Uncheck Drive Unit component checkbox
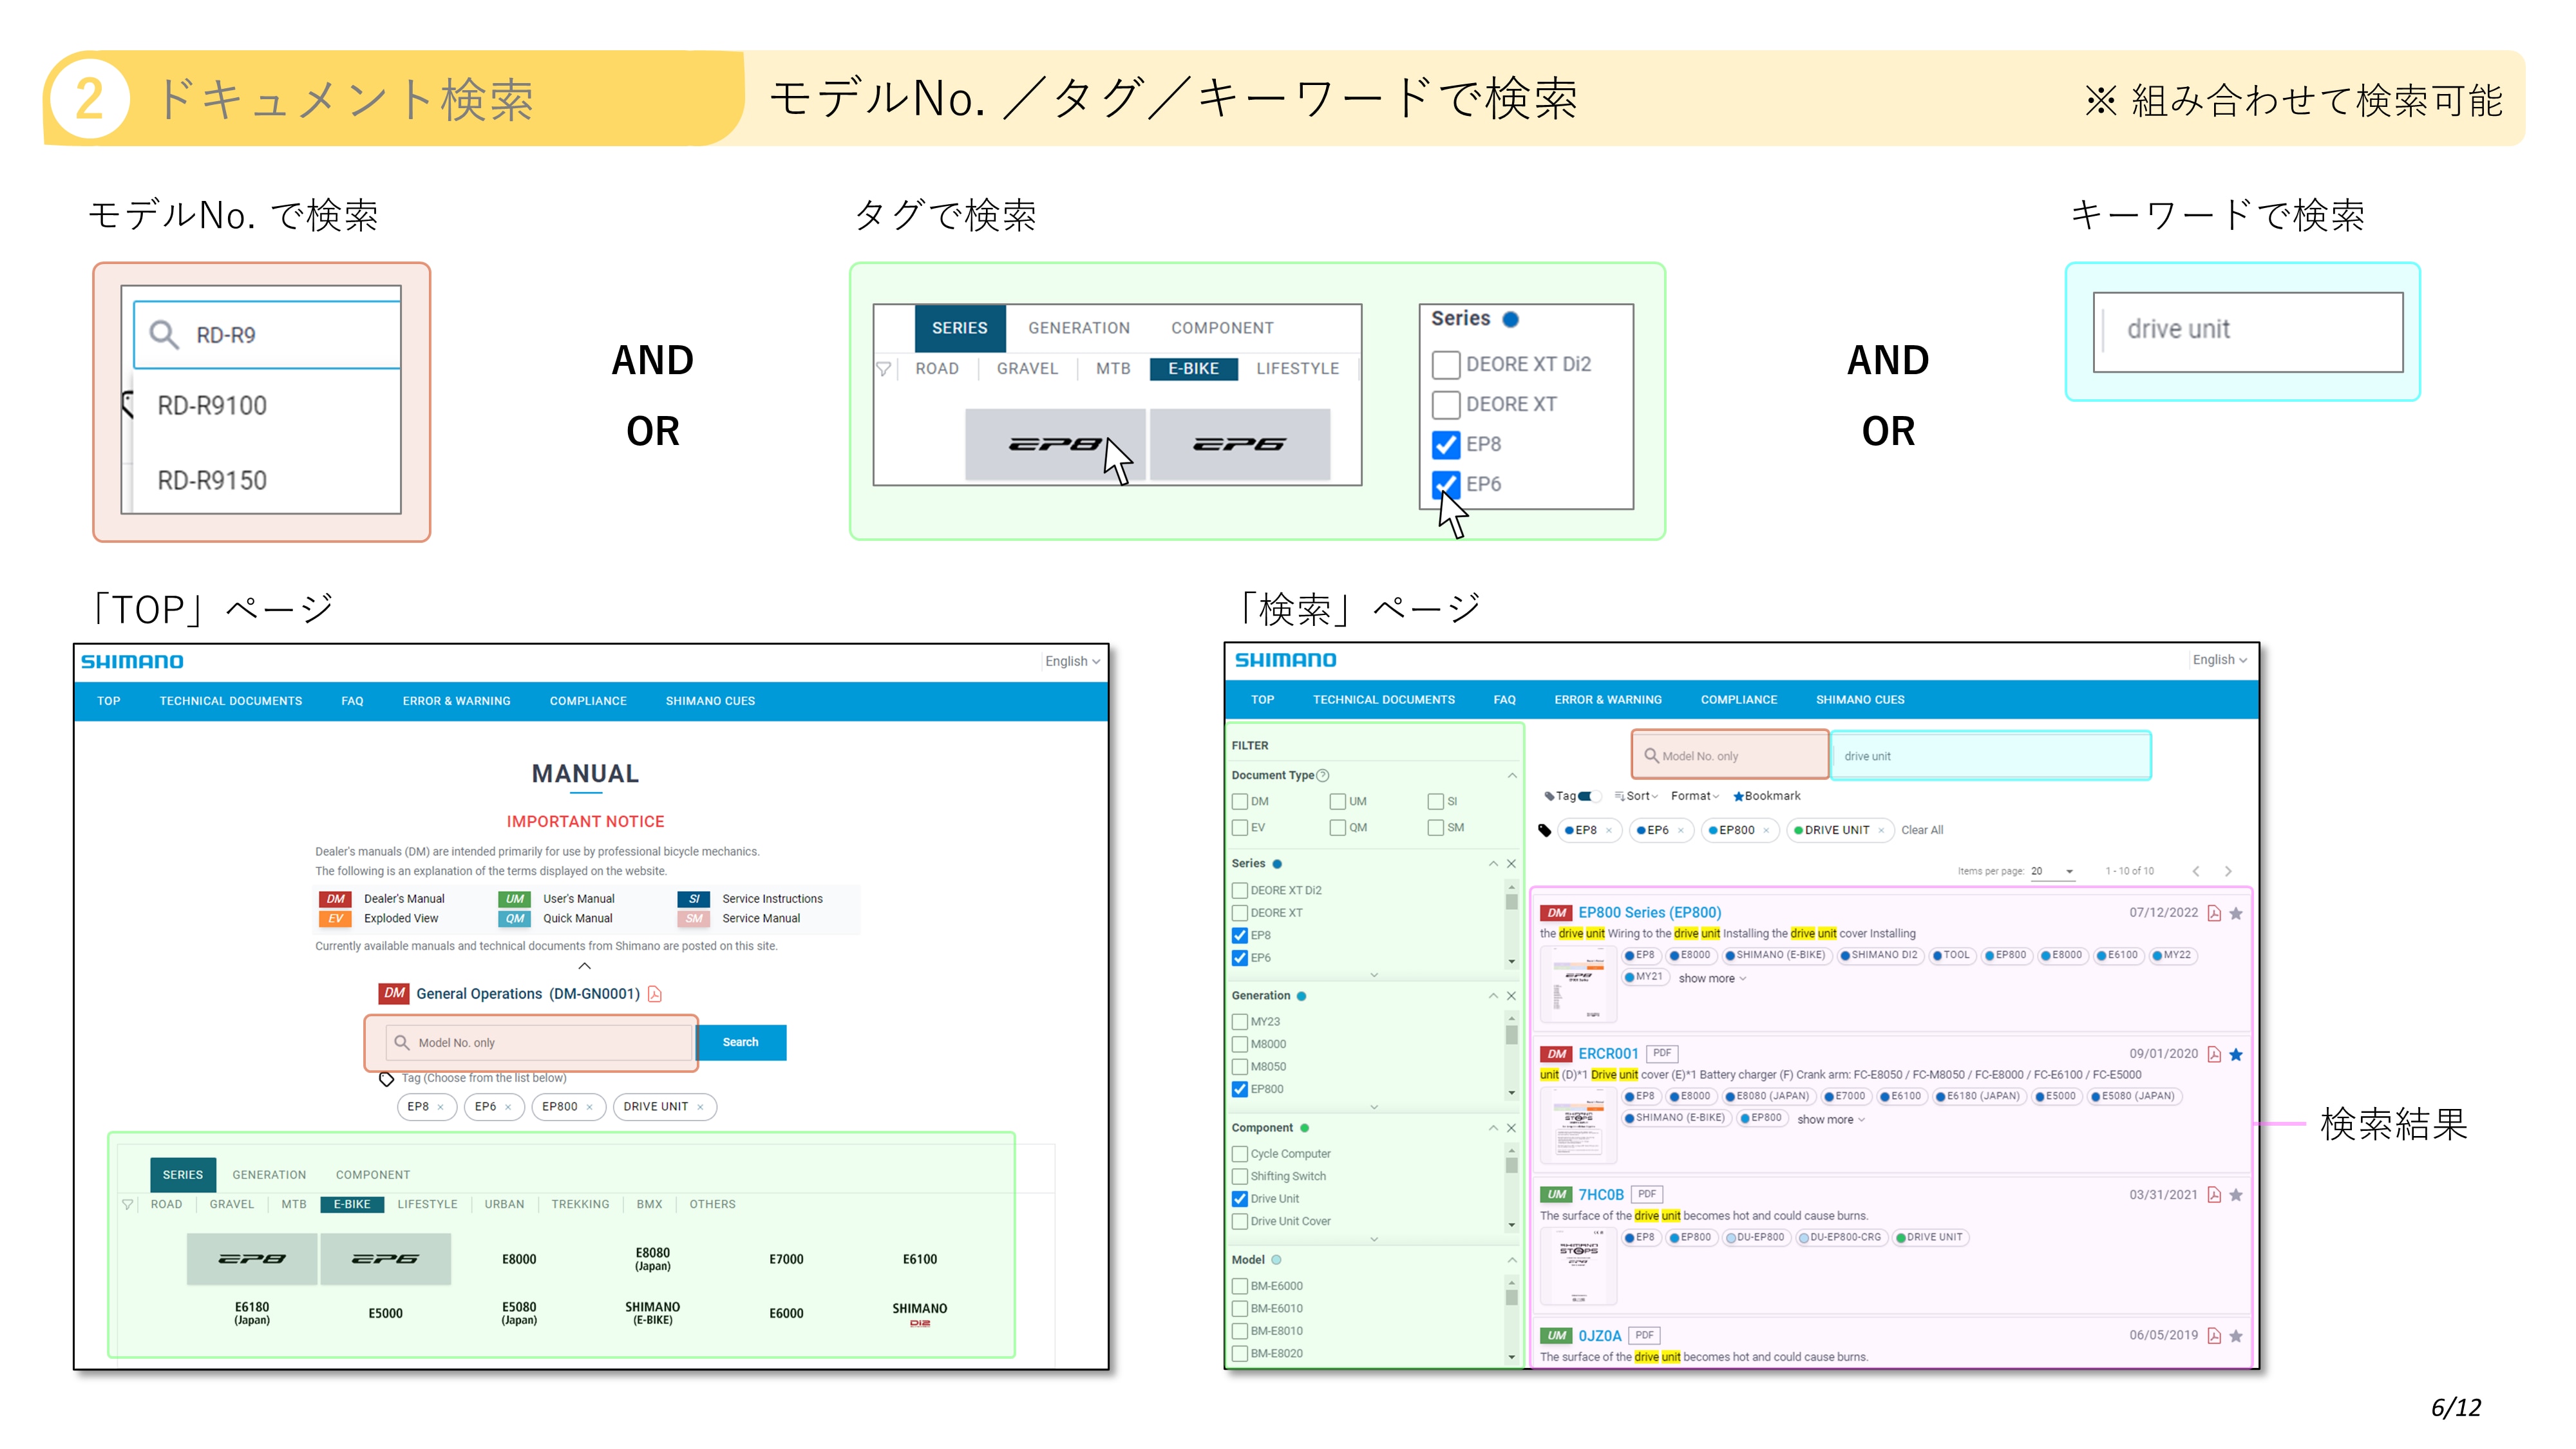The height and width of the screenshot is (1449, 2576). pos(1240,1199)
